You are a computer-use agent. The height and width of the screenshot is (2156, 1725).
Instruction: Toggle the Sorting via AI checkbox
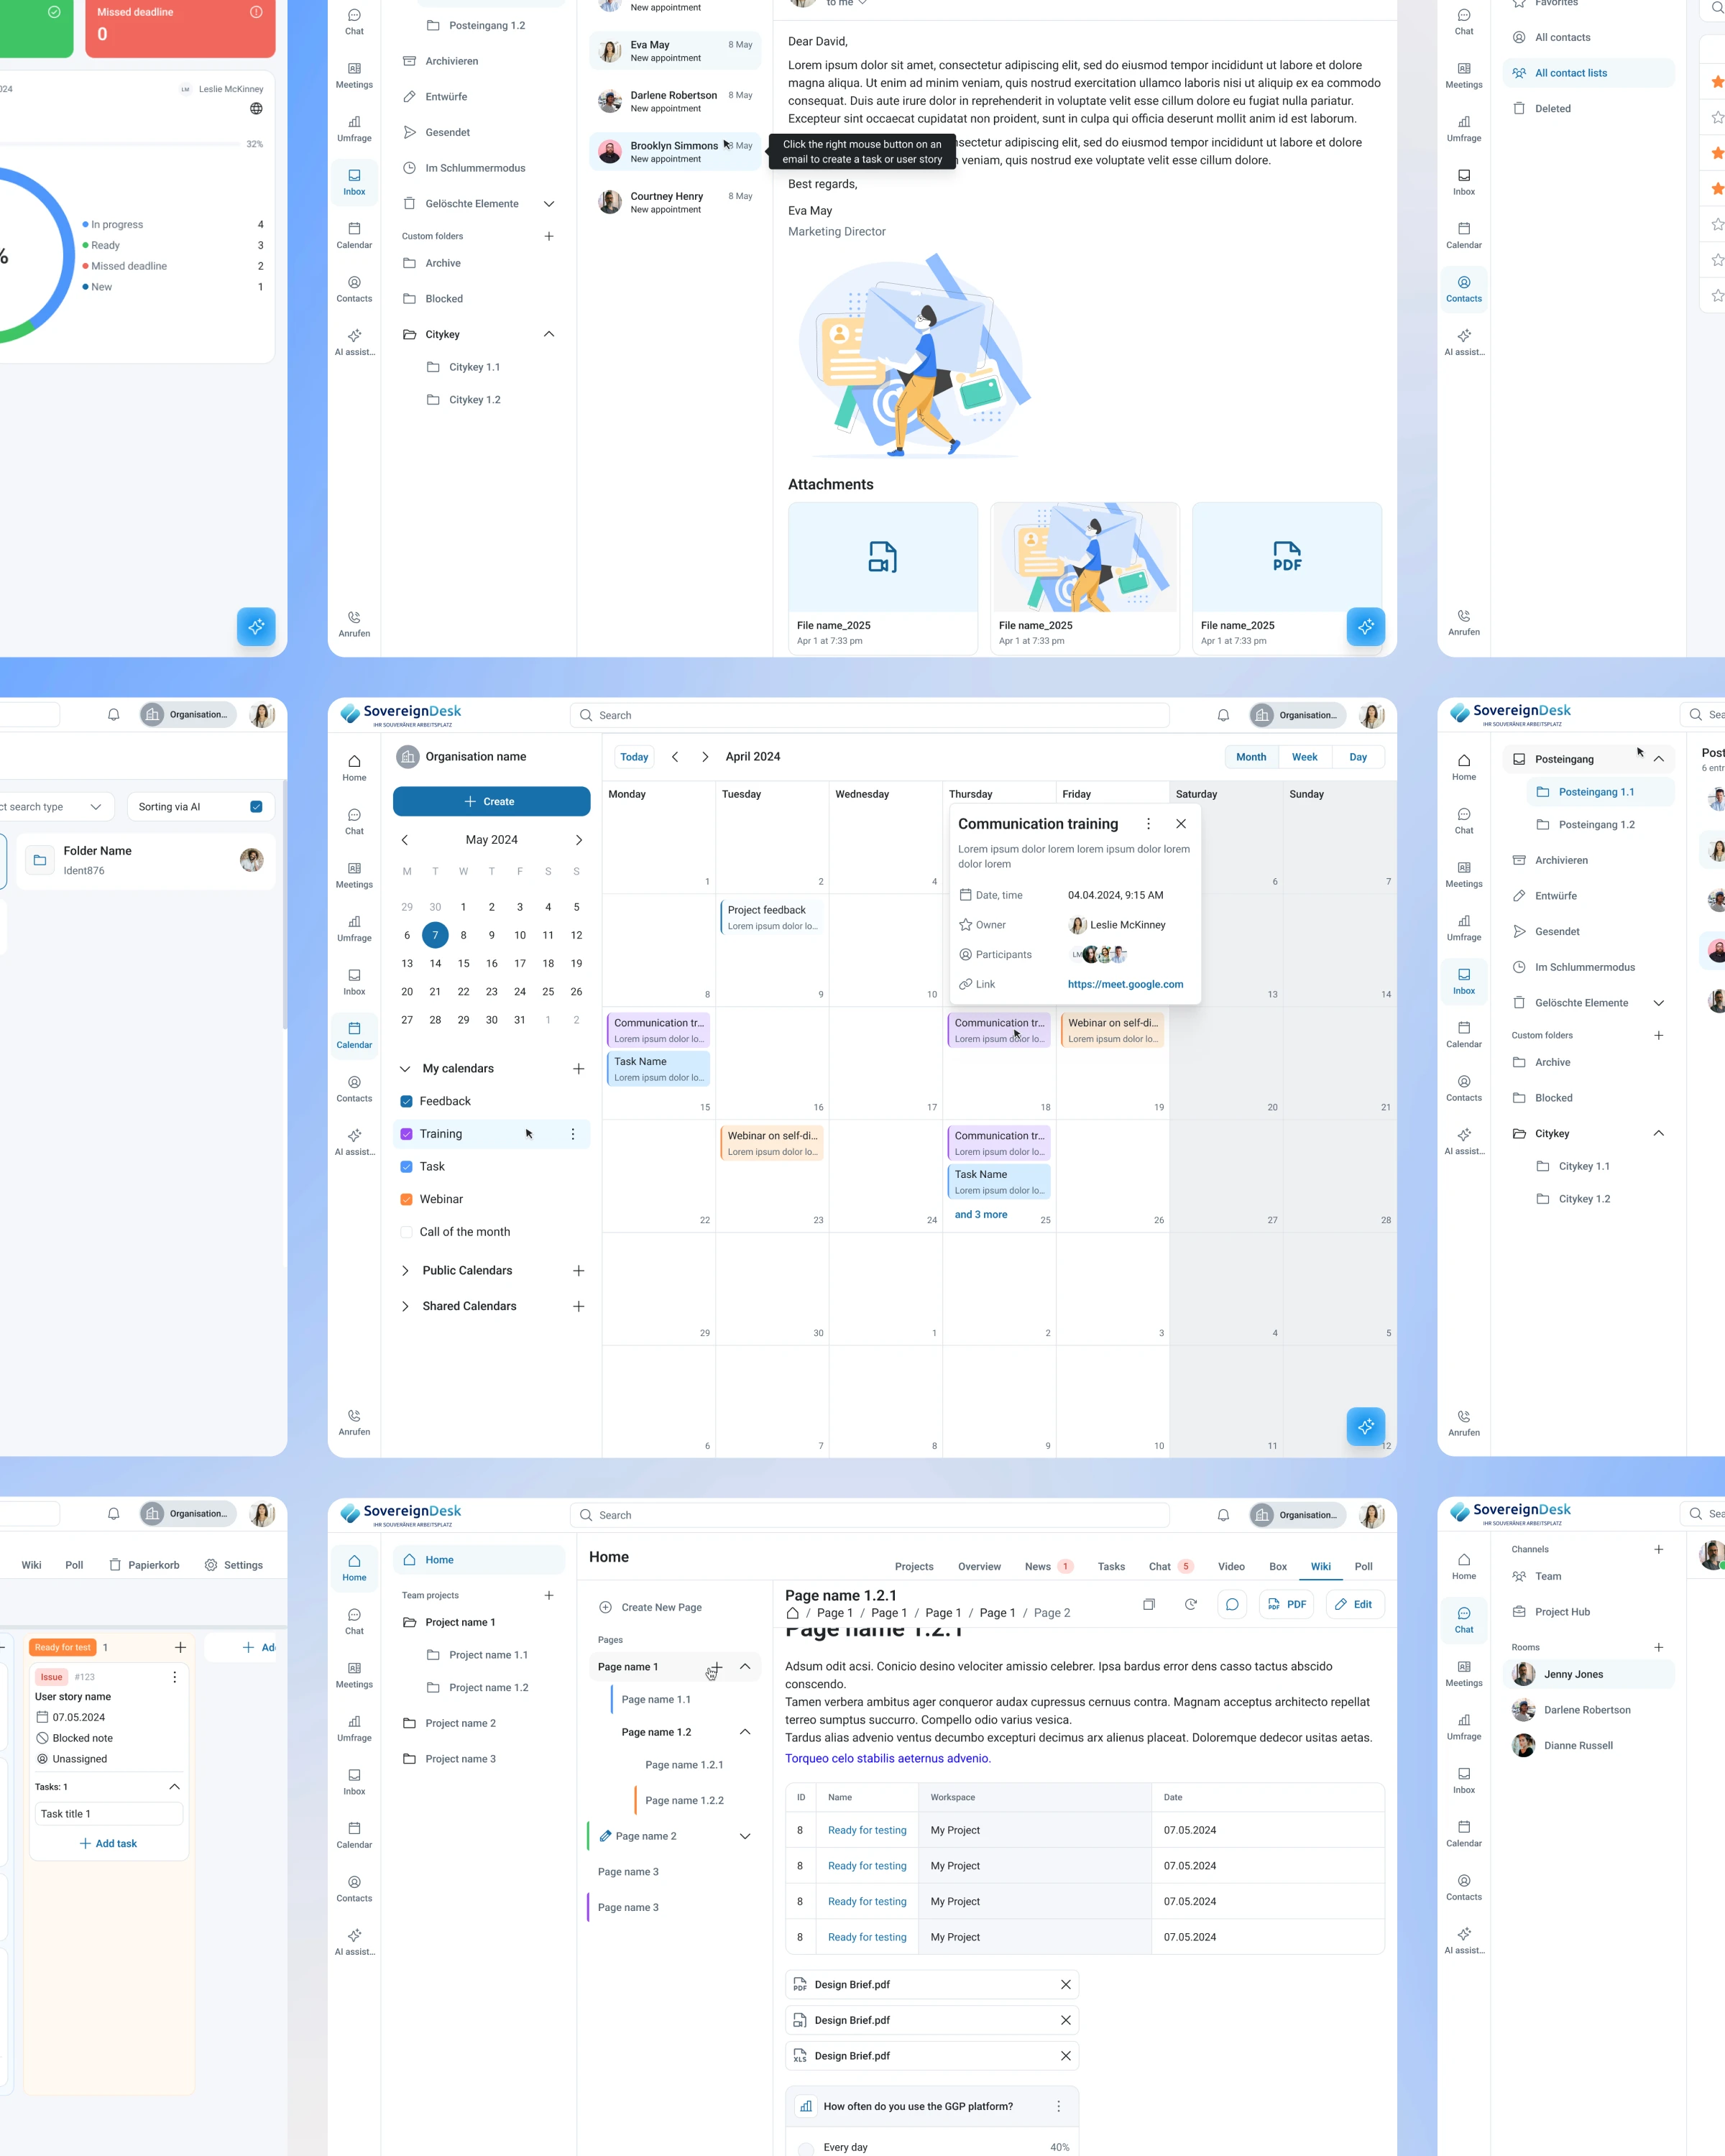[256, 807]
